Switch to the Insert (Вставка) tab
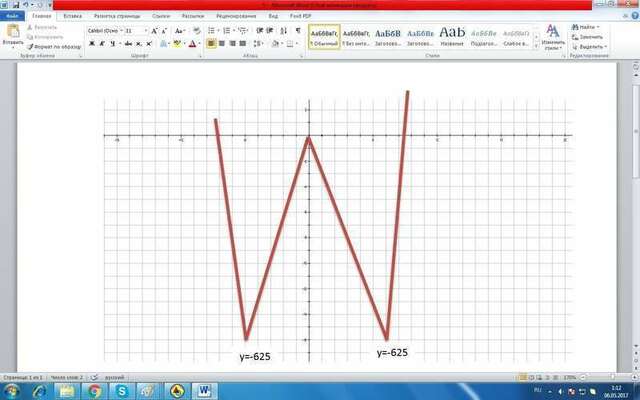This screenshot has width=640, height=400. click(x=73, y=16)
